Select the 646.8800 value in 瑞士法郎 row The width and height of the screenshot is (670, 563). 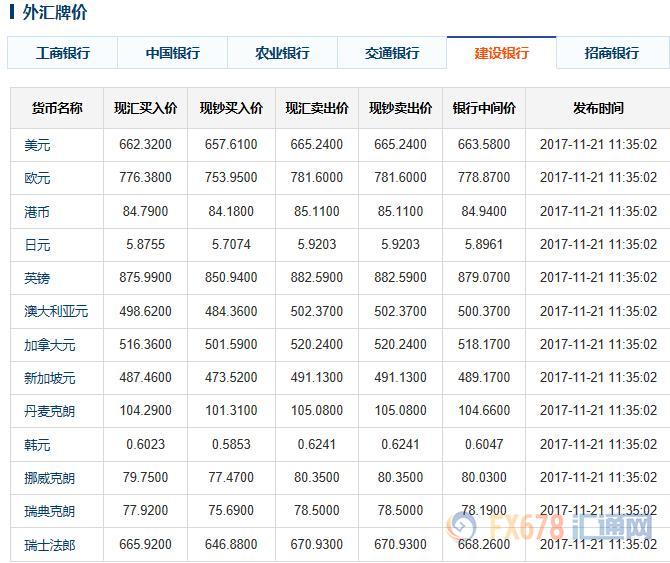pyautogui.click(x=231, y=544)
